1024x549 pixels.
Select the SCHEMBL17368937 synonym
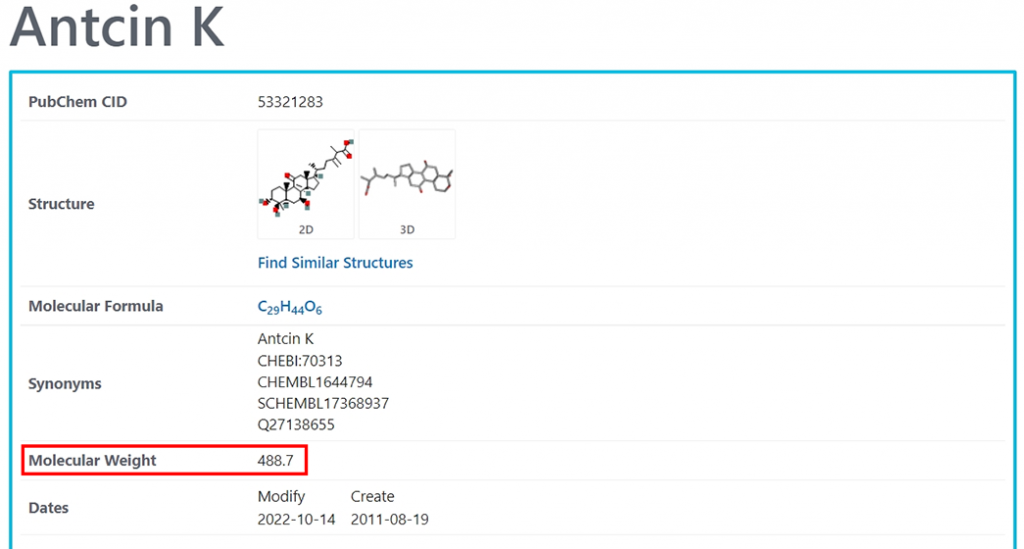tap(323, 403)
